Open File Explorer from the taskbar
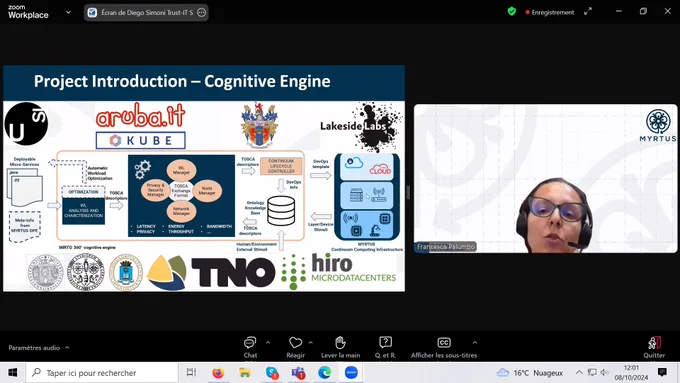The width and height of the screenshot is (680, 383). (x=245, y=373)
